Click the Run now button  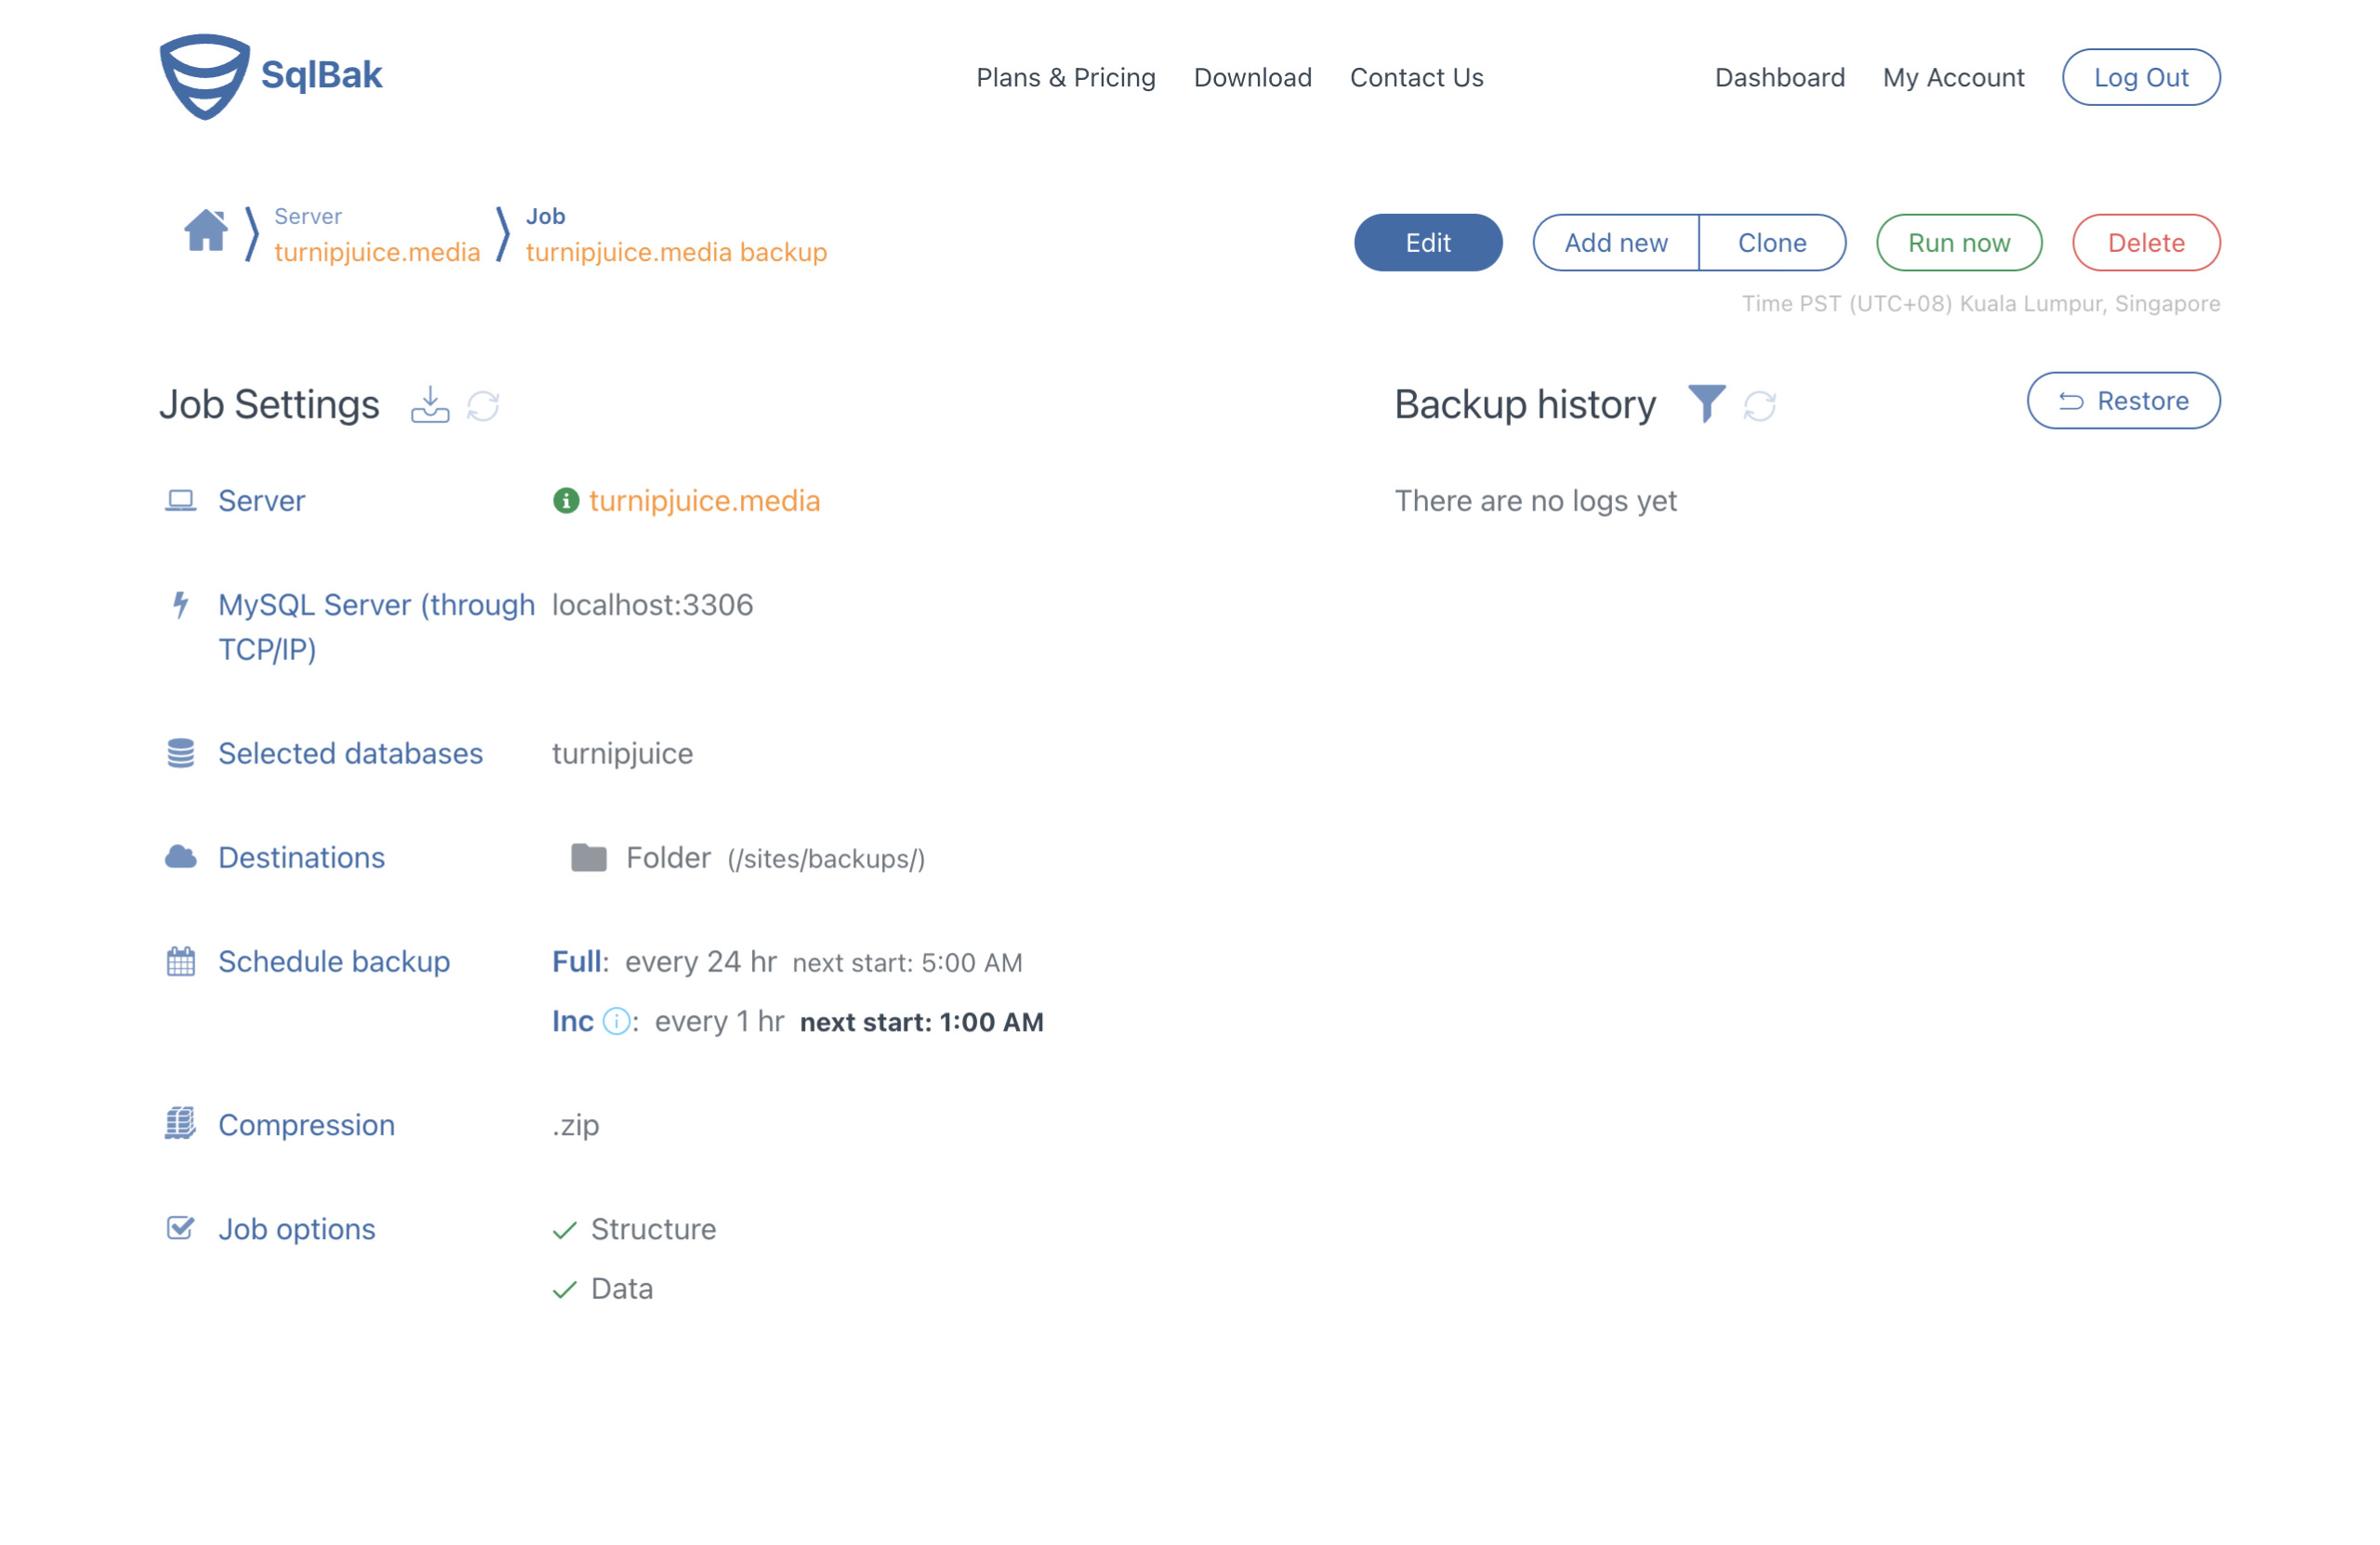point(1957,241)
